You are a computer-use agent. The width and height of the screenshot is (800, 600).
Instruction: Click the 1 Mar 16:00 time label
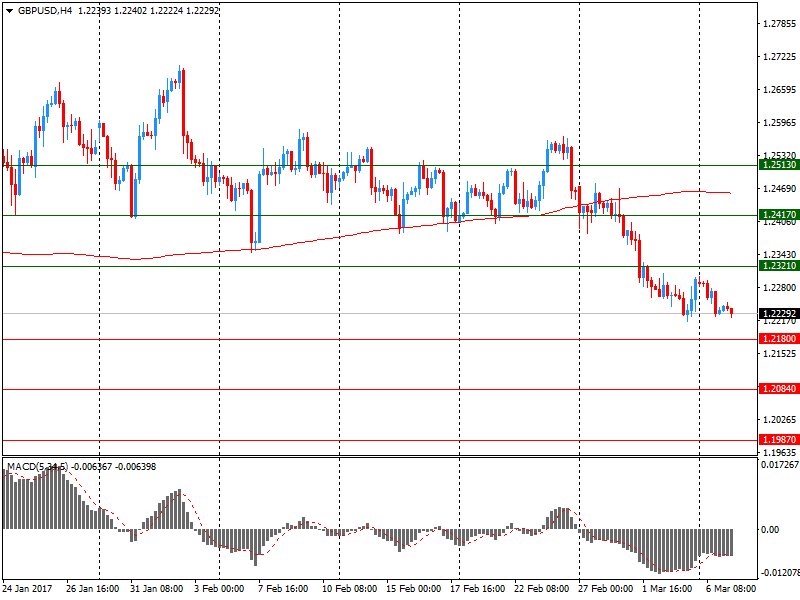pyautogui.click(x=667, y=588)
